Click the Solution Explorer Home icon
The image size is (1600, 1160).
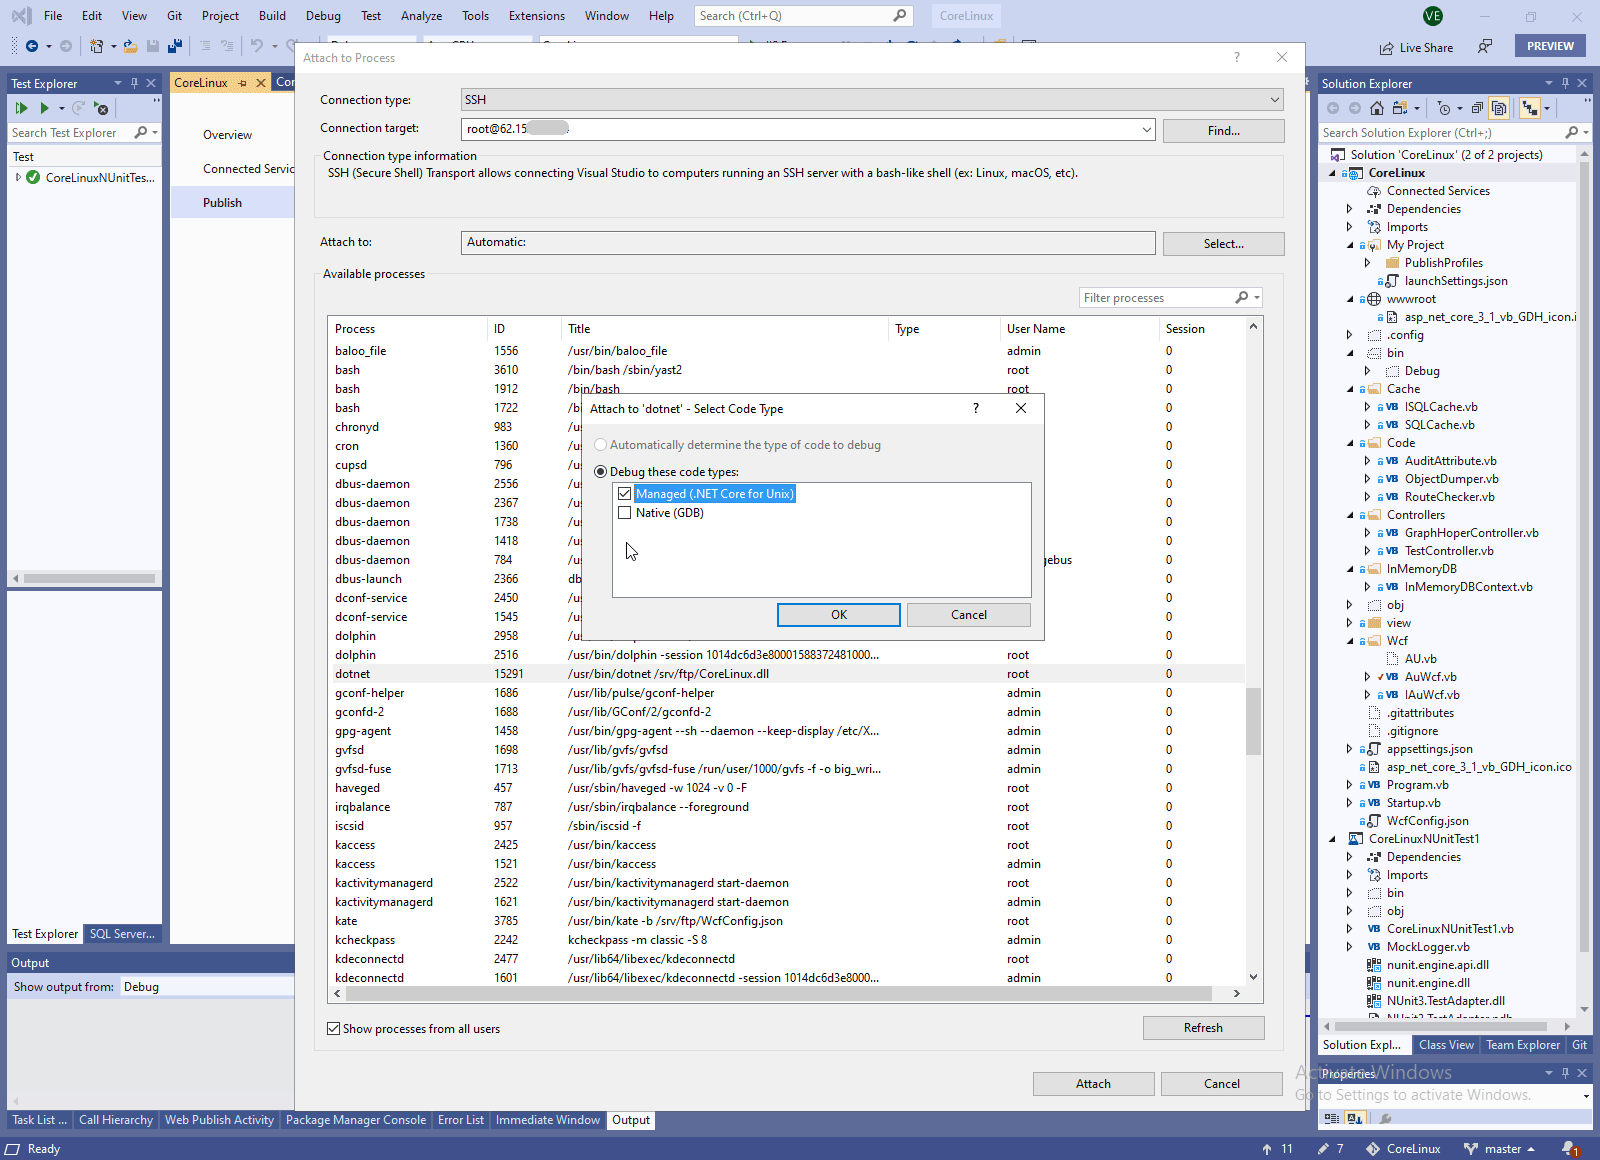1377,108
